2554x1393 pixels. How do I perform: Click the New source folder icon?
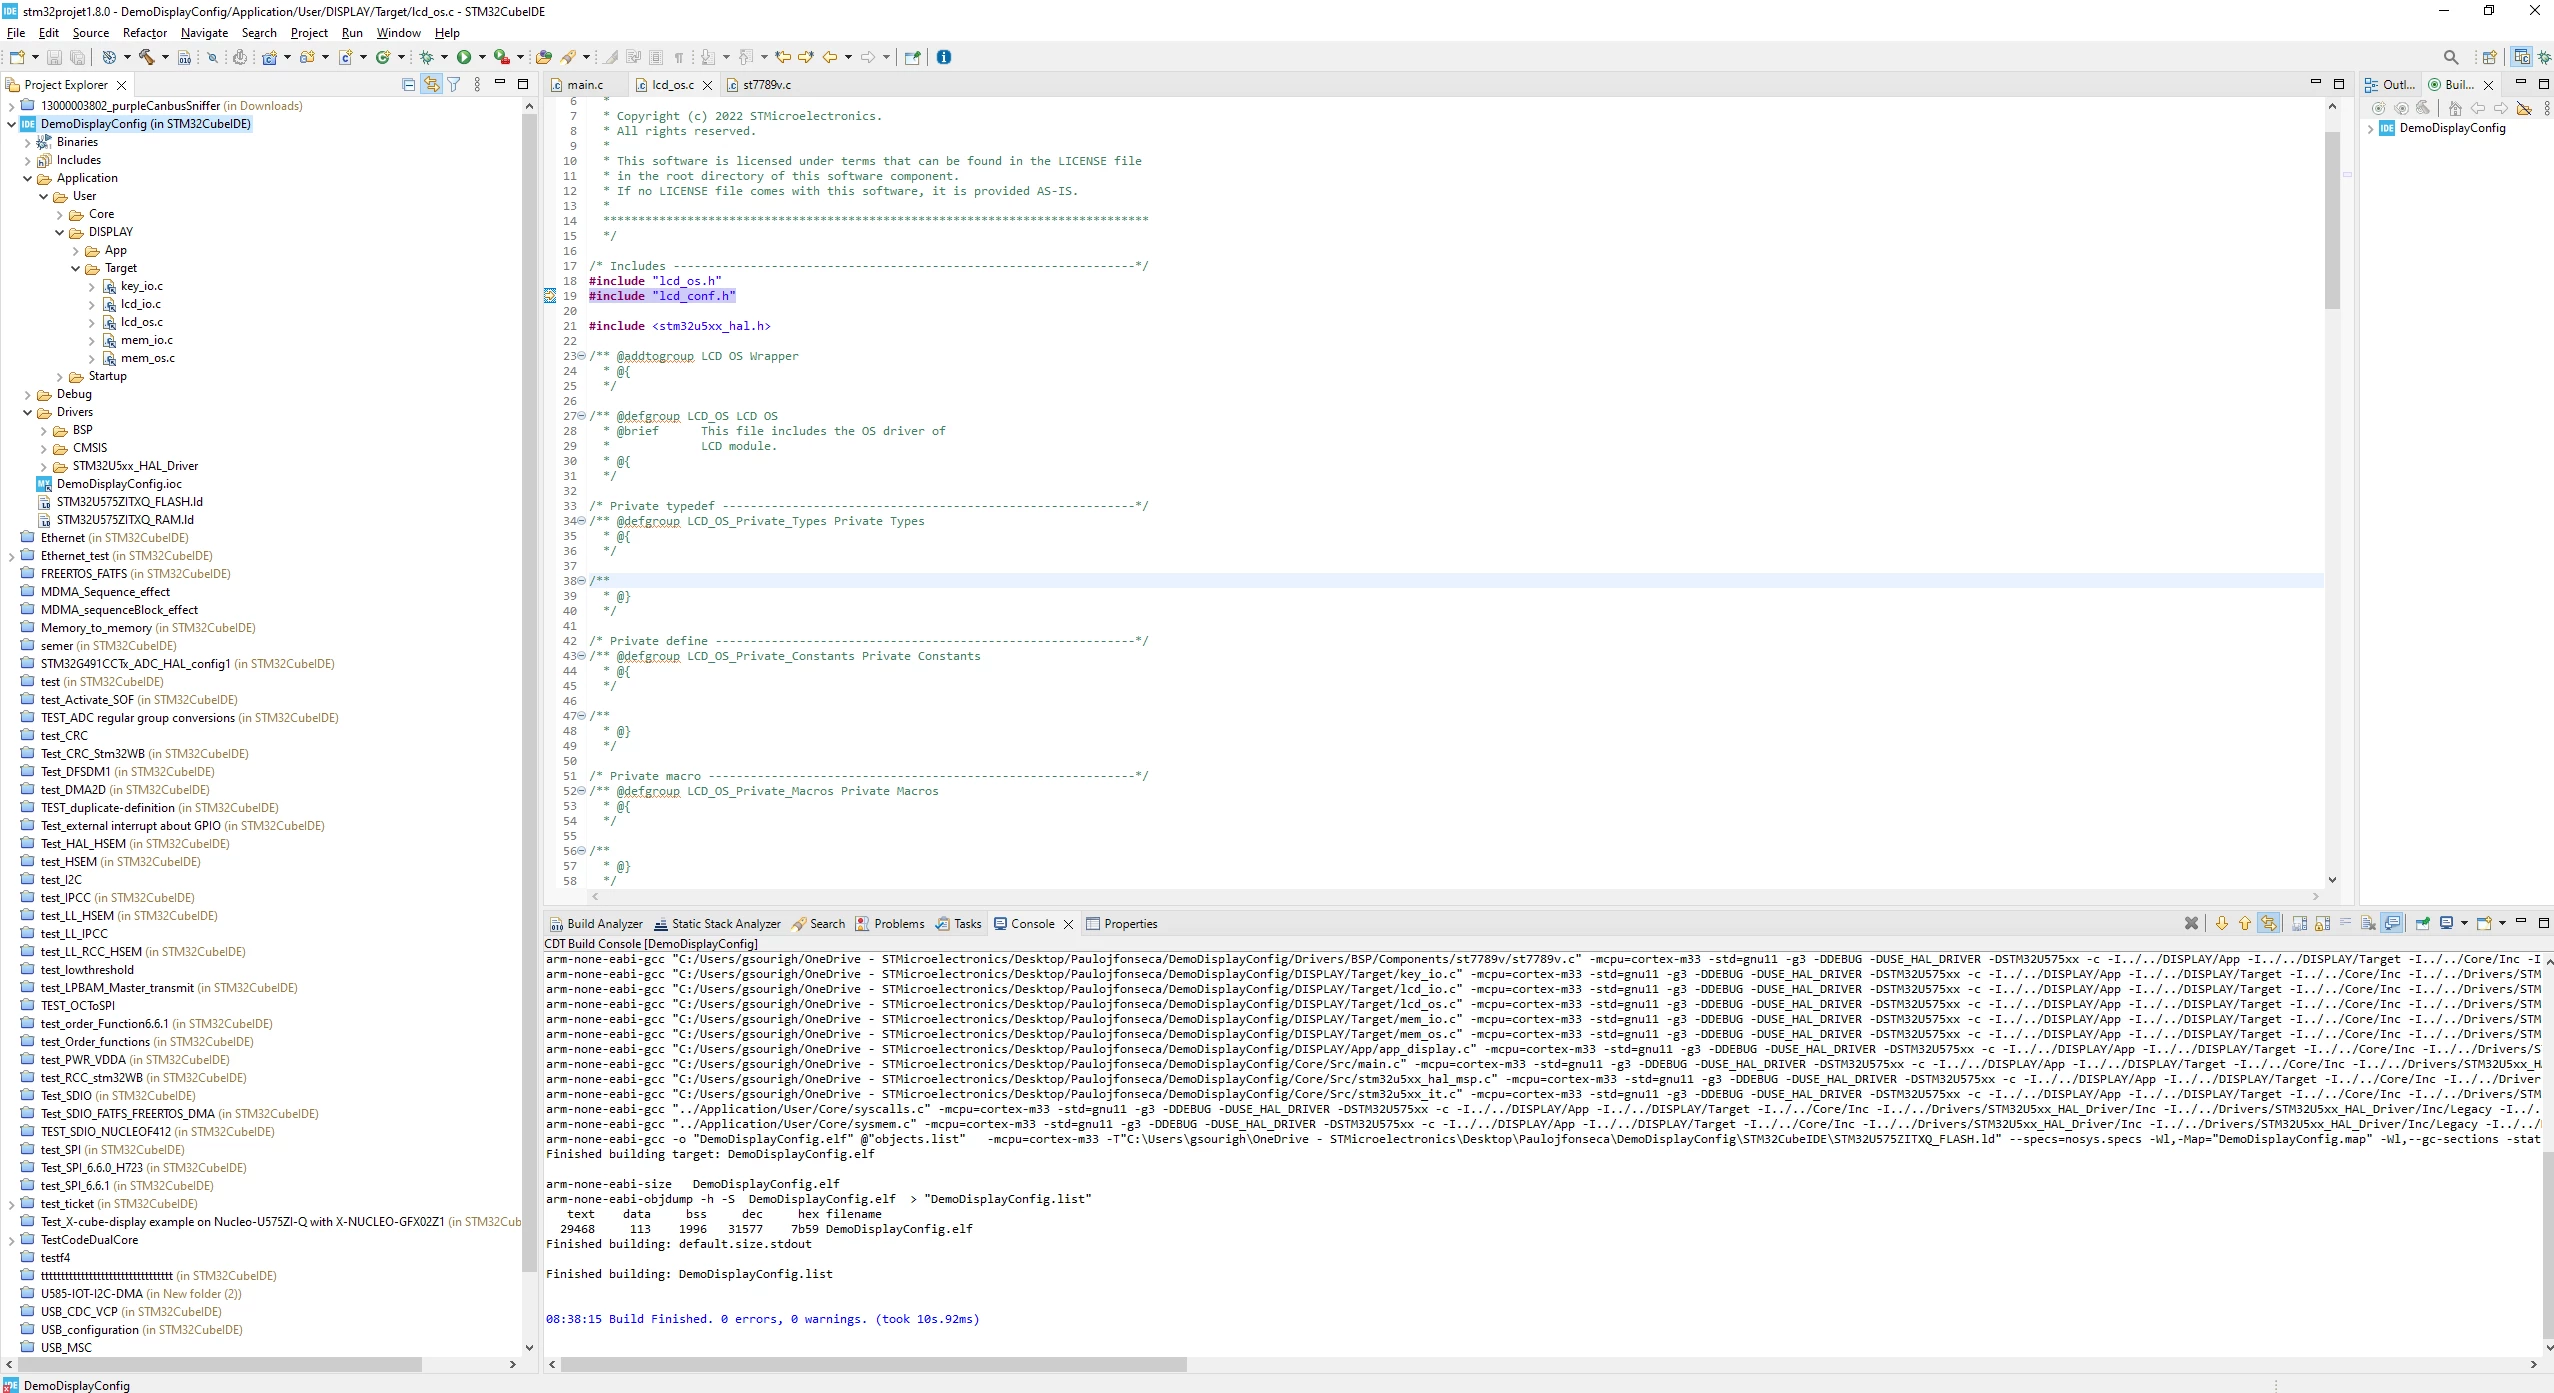(x=308, y=57)
